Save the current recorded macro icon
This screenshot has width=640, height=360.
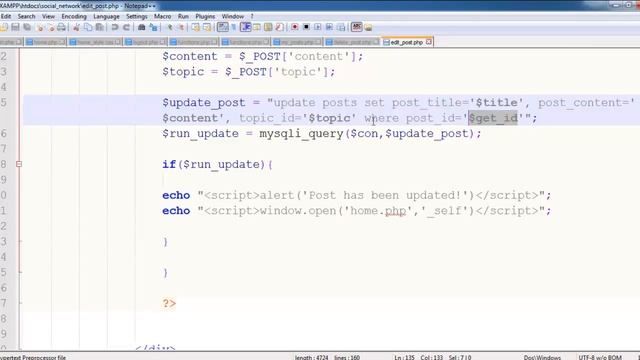[341, 27]
